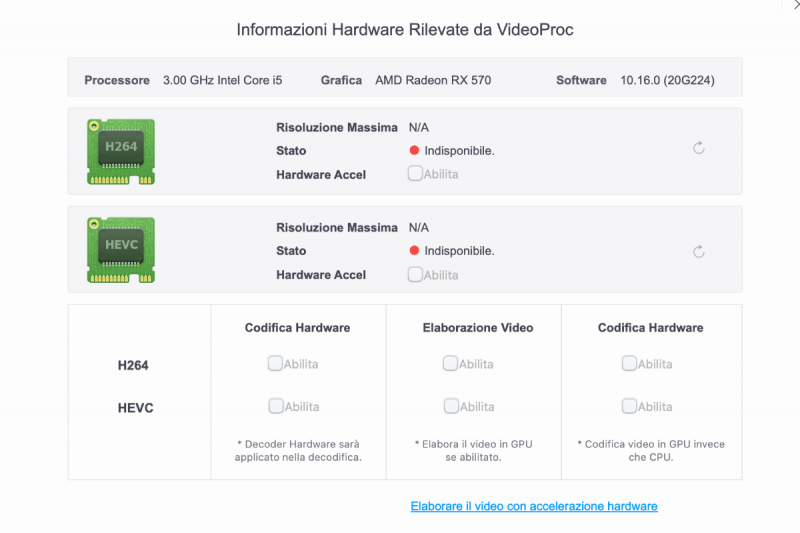Click the H264 row label in table
Screen dimensions: 800x533
click(x=133, y=365)
